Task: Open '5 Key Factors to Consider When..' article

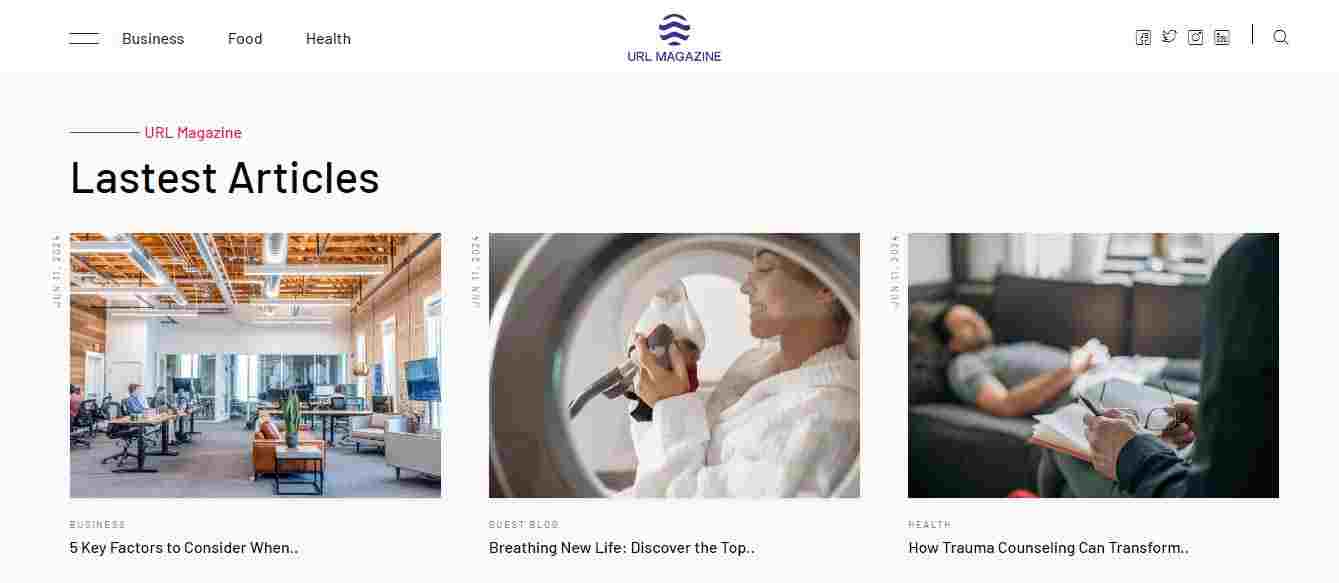Action: [x=184, y=548]
